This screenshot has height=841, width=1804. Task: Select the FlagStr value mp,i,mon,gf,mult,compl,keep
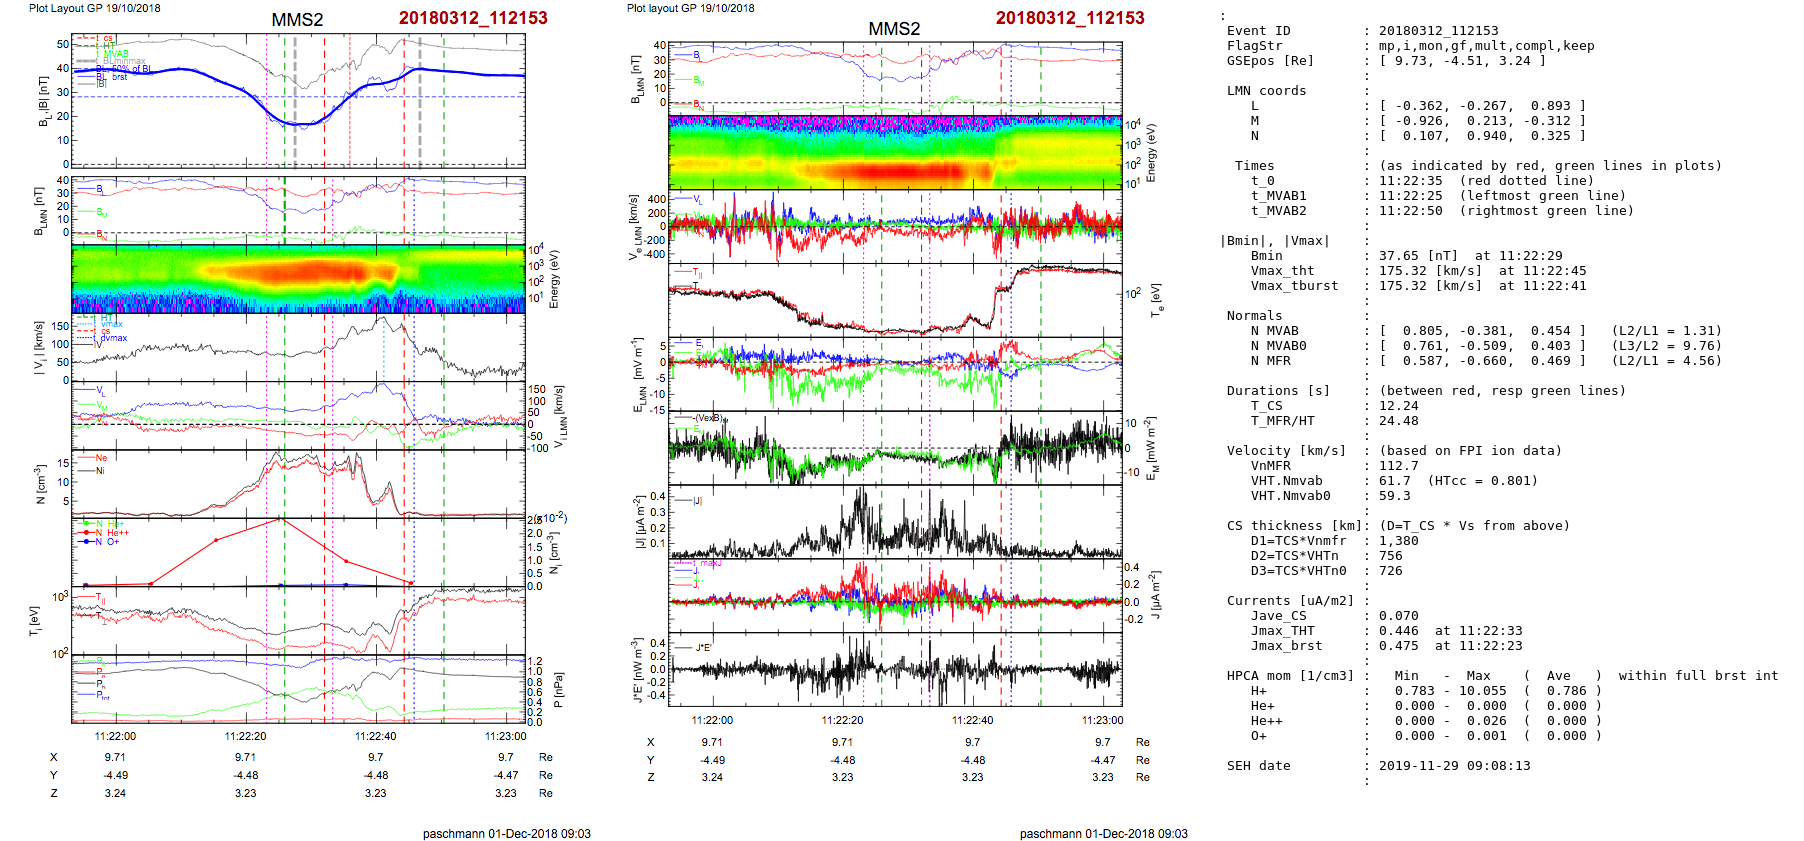[x=1487, y=46]
